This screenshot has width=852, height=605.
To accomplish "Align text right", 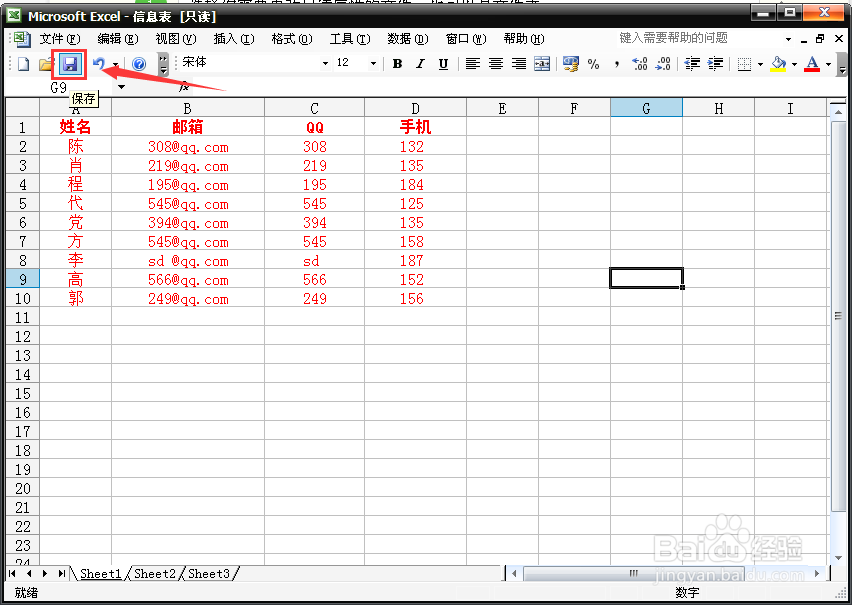I will (x=519, y=64).
